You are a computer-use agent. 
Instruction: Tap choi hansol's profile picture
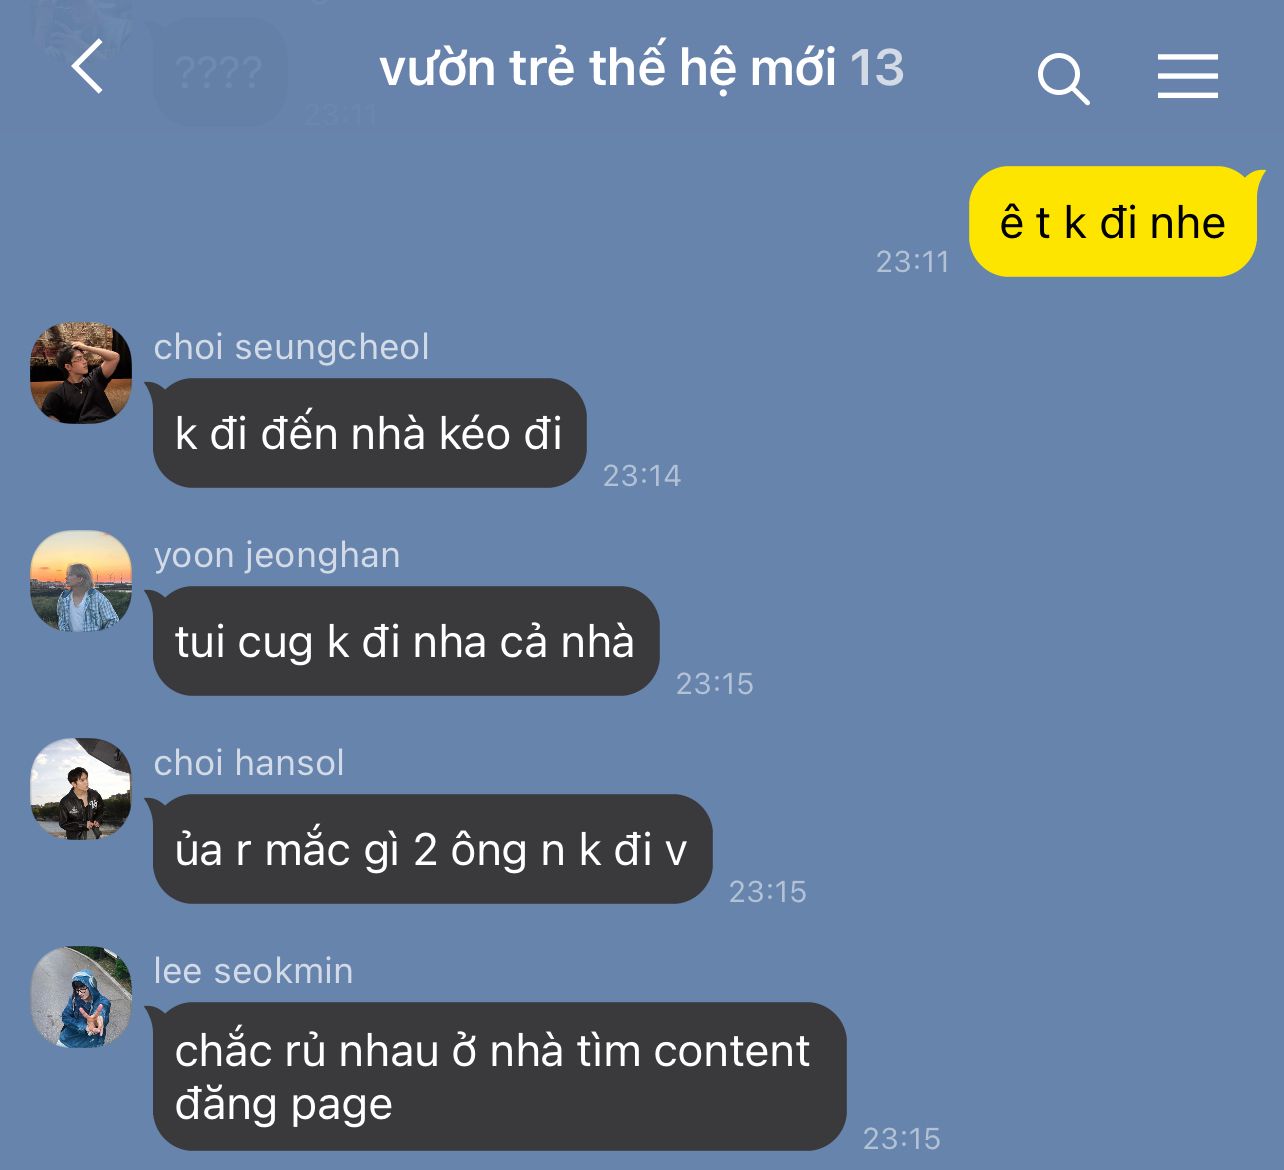(81, 789)
